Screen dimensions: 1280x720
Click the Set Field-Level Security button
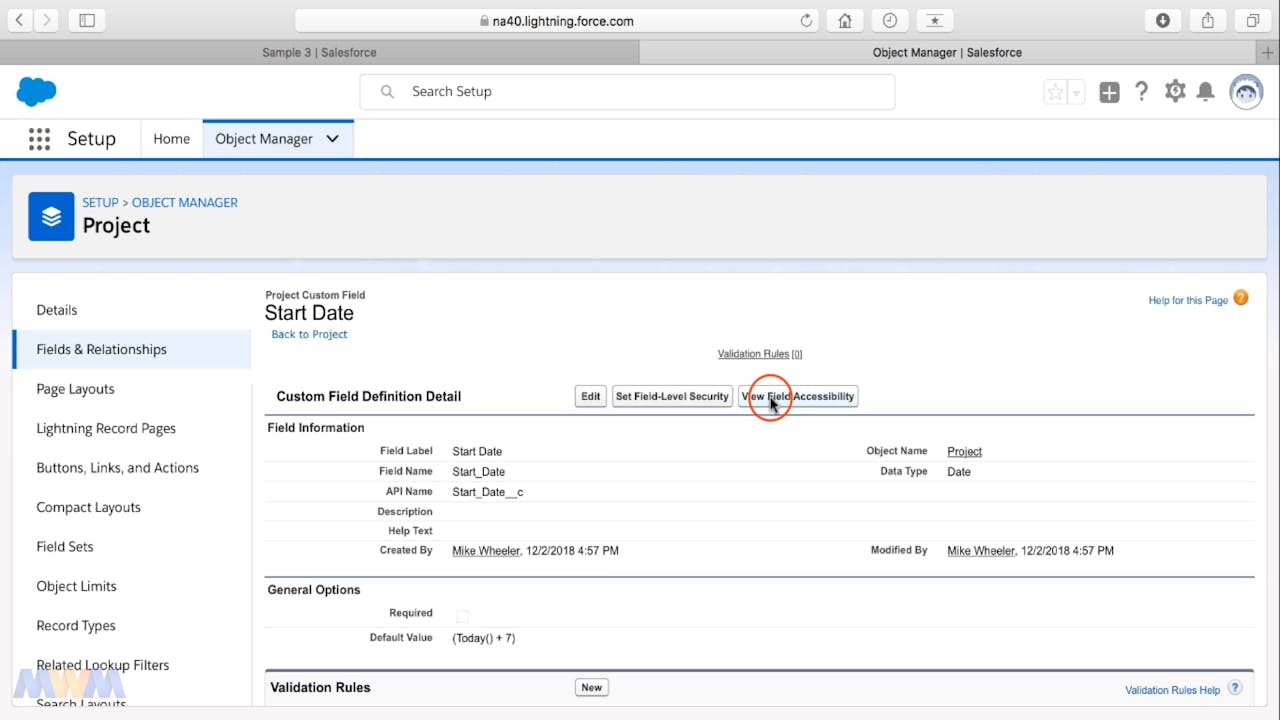coord(672,396)
